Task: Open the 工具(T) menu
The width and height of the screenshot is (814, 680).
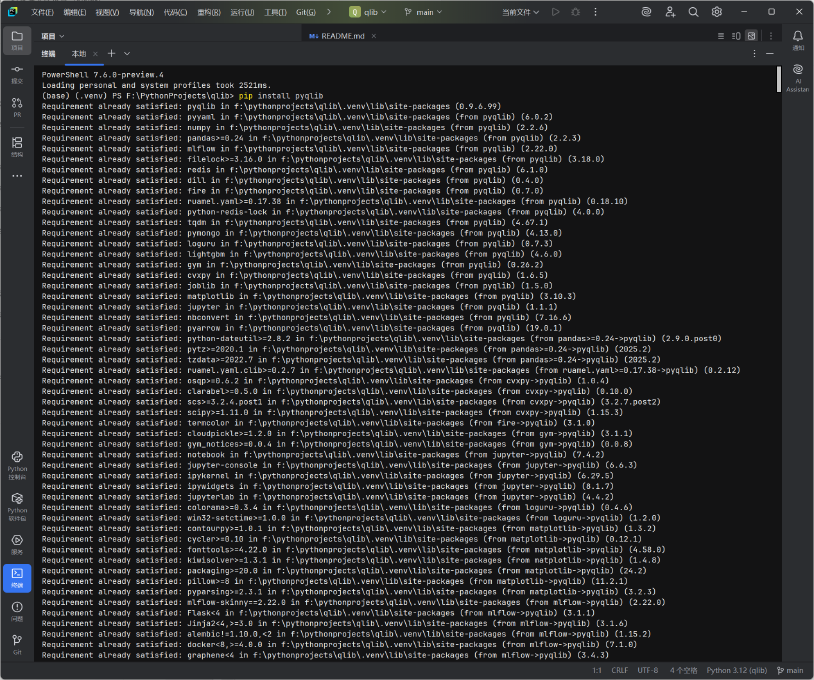Action: pyautogui.click(x=275, y=12)
